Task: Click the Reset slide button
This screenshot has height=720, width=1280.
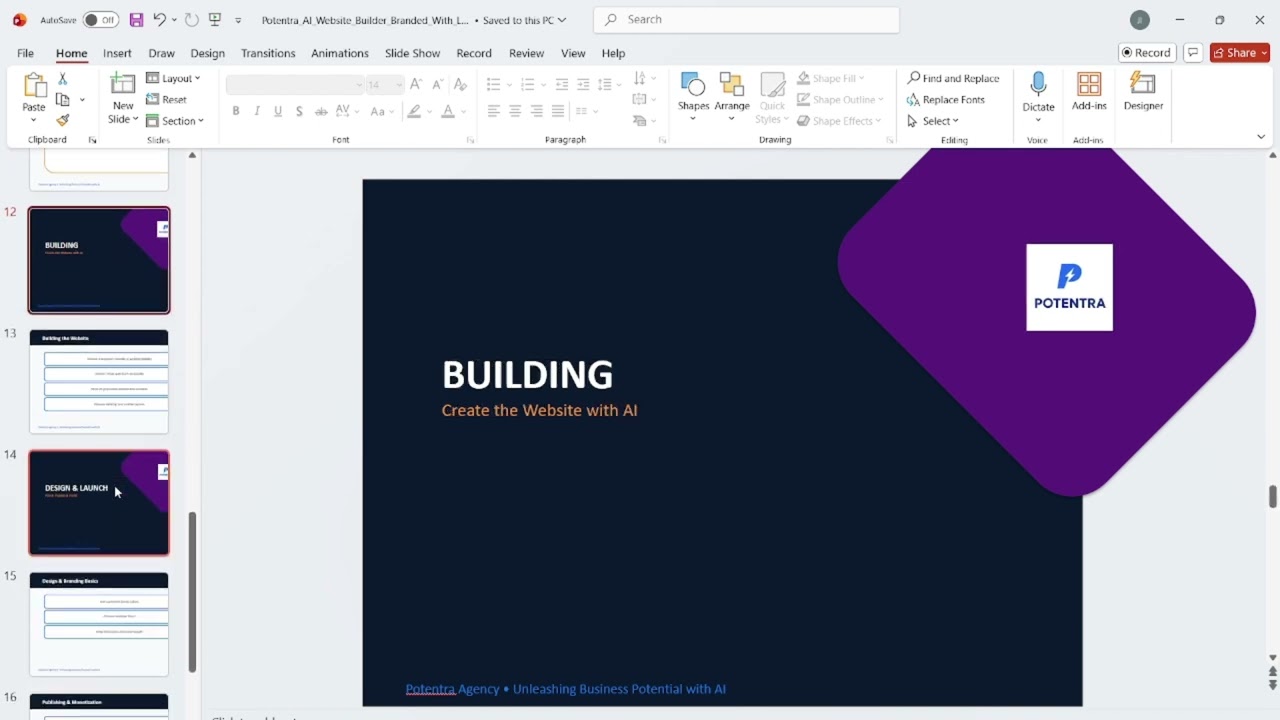Action: click(x=167, y=99)
